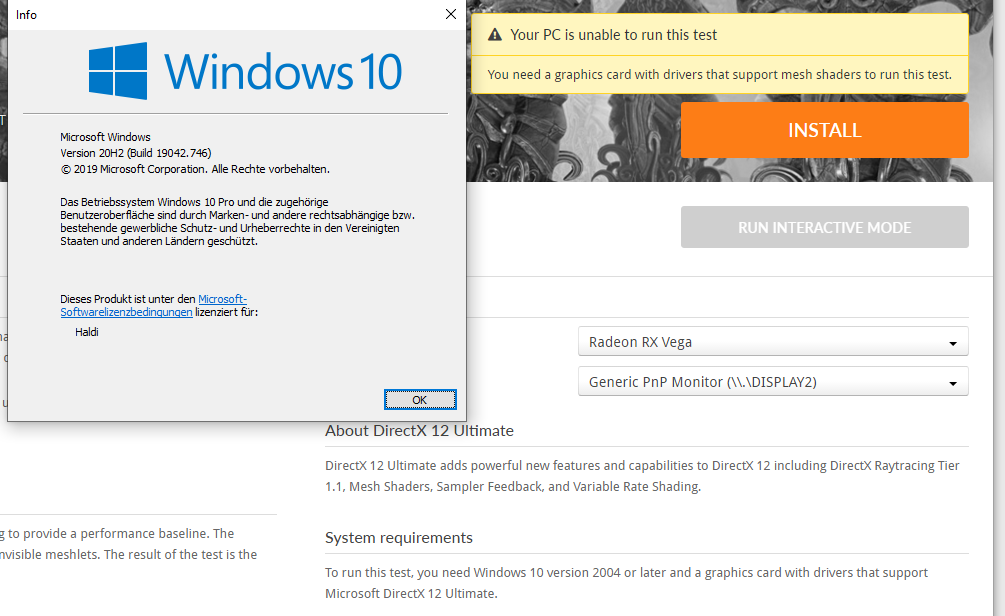Screen dimensions: 1005x616
Task: Click OK in the Windows Info dialog
Action: (x=420, y=399)
